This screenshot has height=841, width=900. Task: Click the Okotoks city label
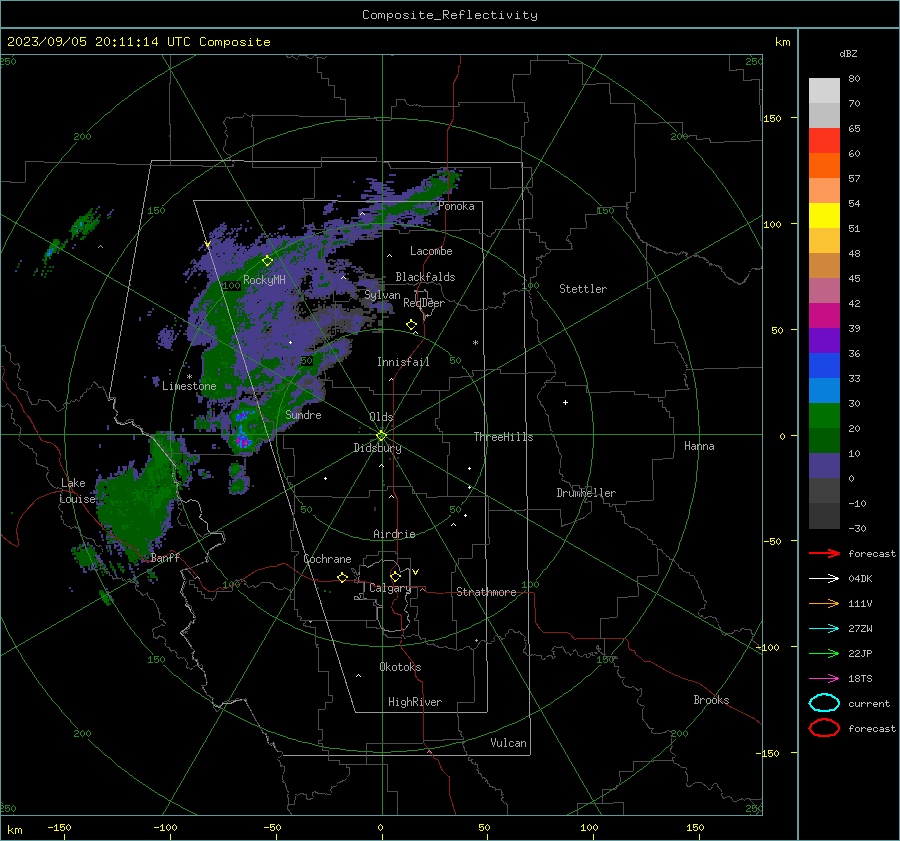pos(400,667)
